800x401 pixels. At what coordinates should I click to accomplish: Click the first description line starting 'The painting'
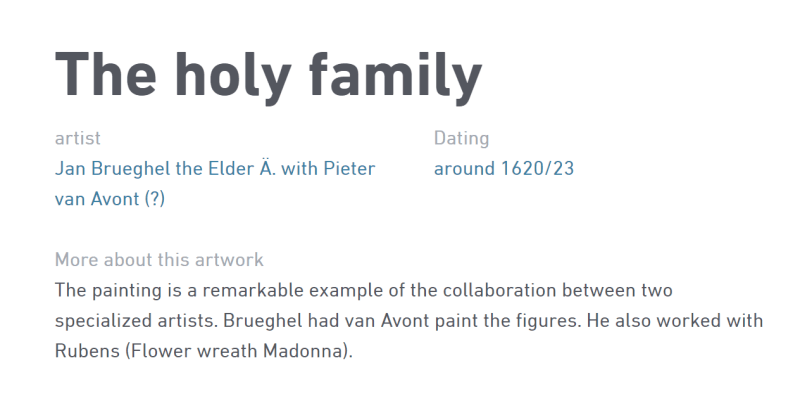[363, 290]
